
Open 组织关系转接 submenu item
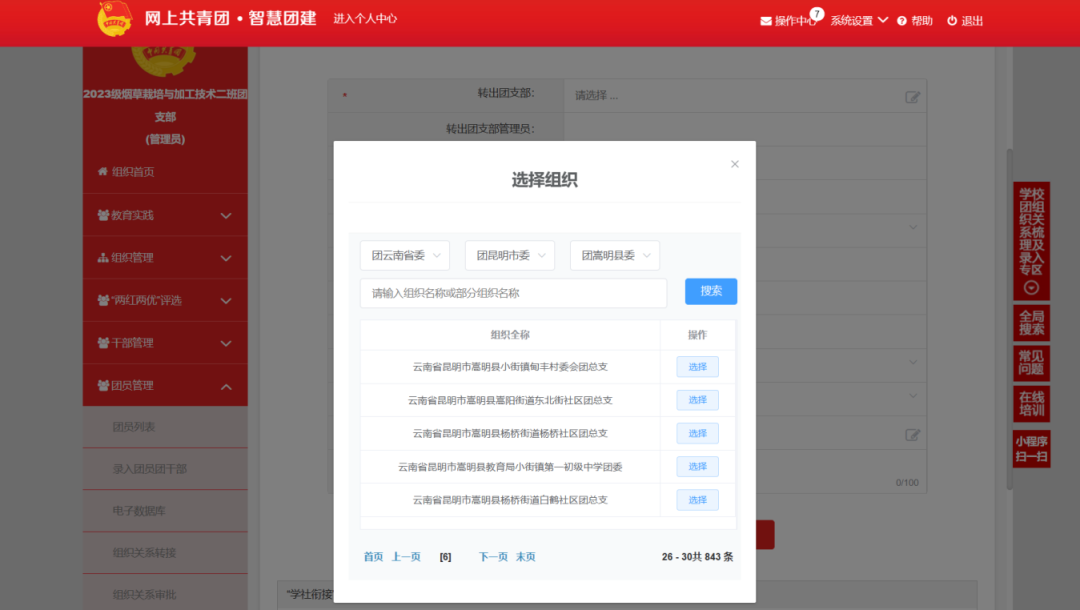coord(165,553)
